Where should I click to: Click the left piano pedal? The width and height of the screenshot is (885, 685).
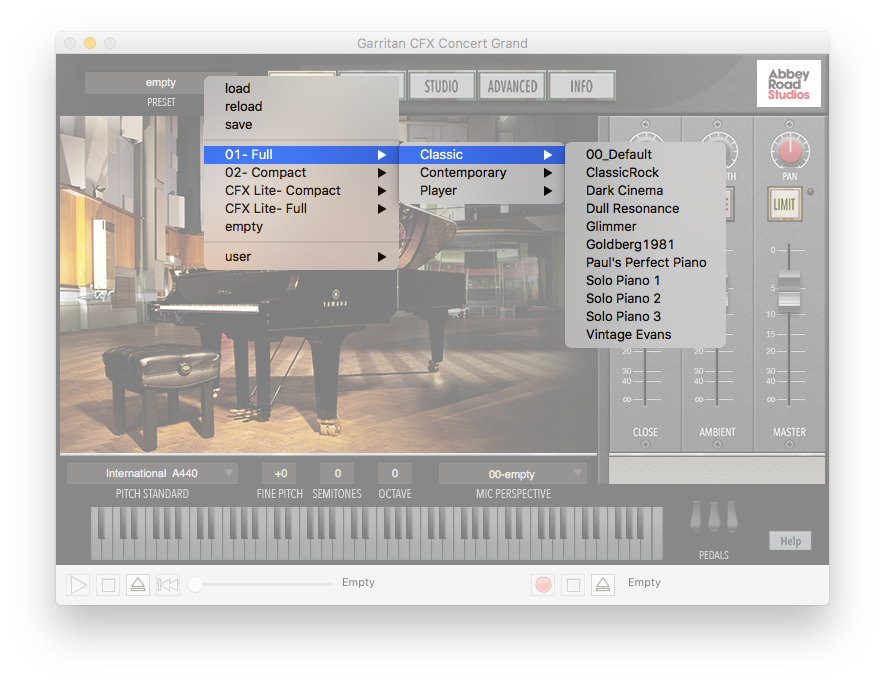(x=696, y=516)
